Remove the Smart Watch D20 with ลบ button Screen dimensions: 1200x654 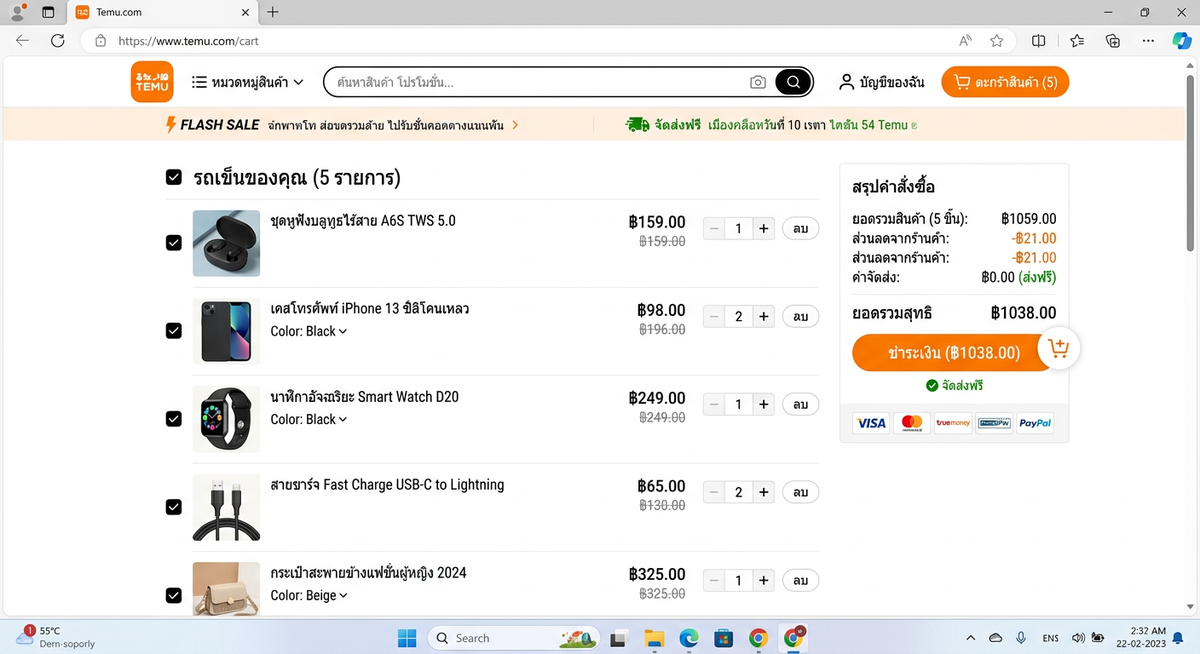pyautogui.click(x=800, y=404)
